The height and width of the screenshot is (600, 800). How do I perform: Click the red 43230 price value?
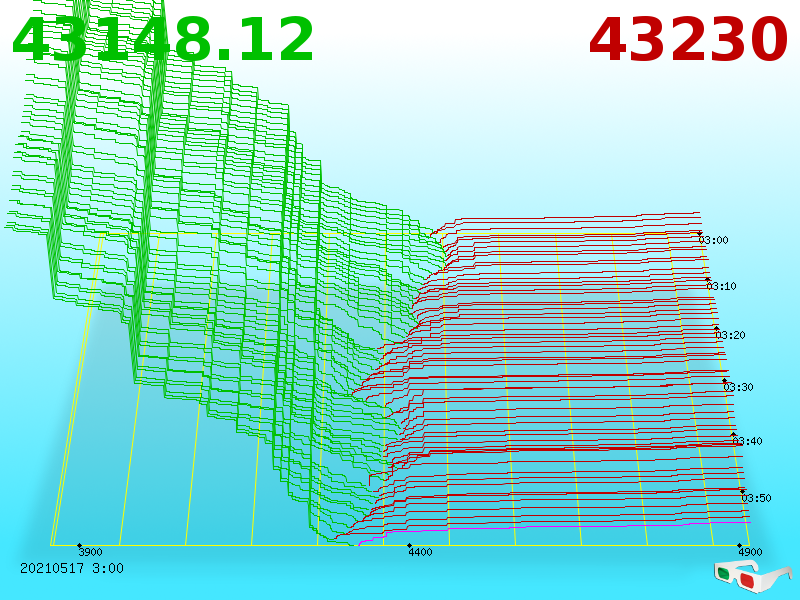688,40
